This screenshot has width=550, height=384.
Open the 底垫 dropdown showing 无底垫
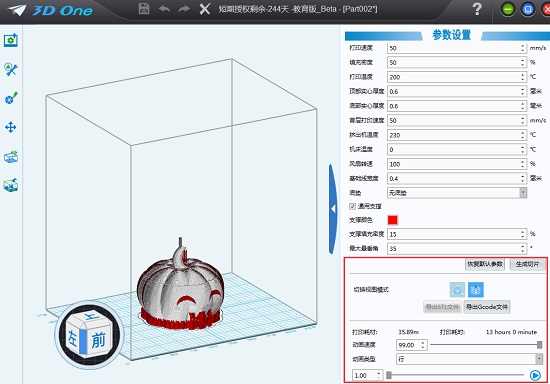click(x=457, y=193)
